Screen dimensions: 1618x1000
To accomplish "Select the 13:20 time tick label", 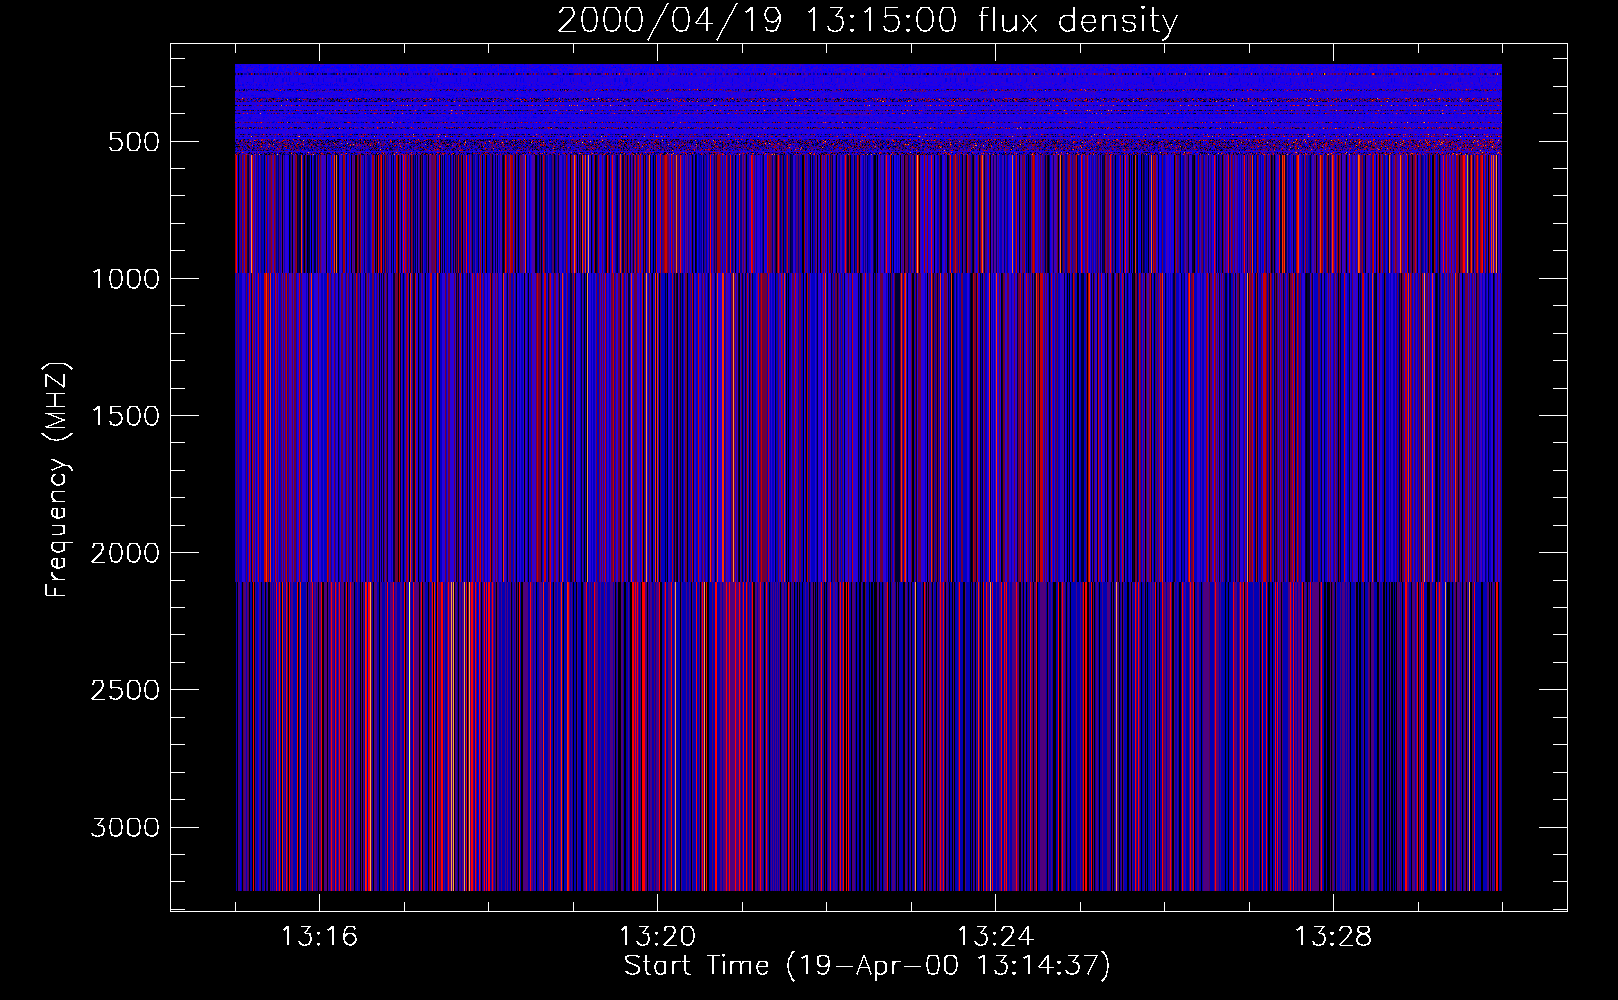I will [x=657, y=937].
